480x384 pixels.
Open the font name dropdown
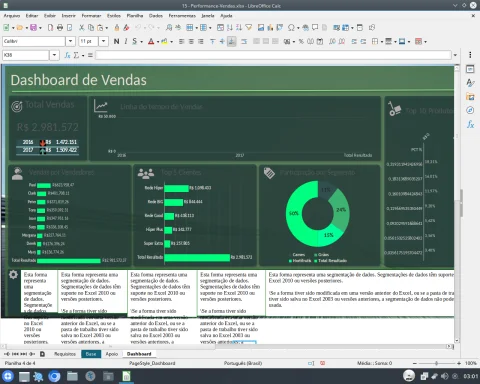pyautogui.click(x=70, y=41)
